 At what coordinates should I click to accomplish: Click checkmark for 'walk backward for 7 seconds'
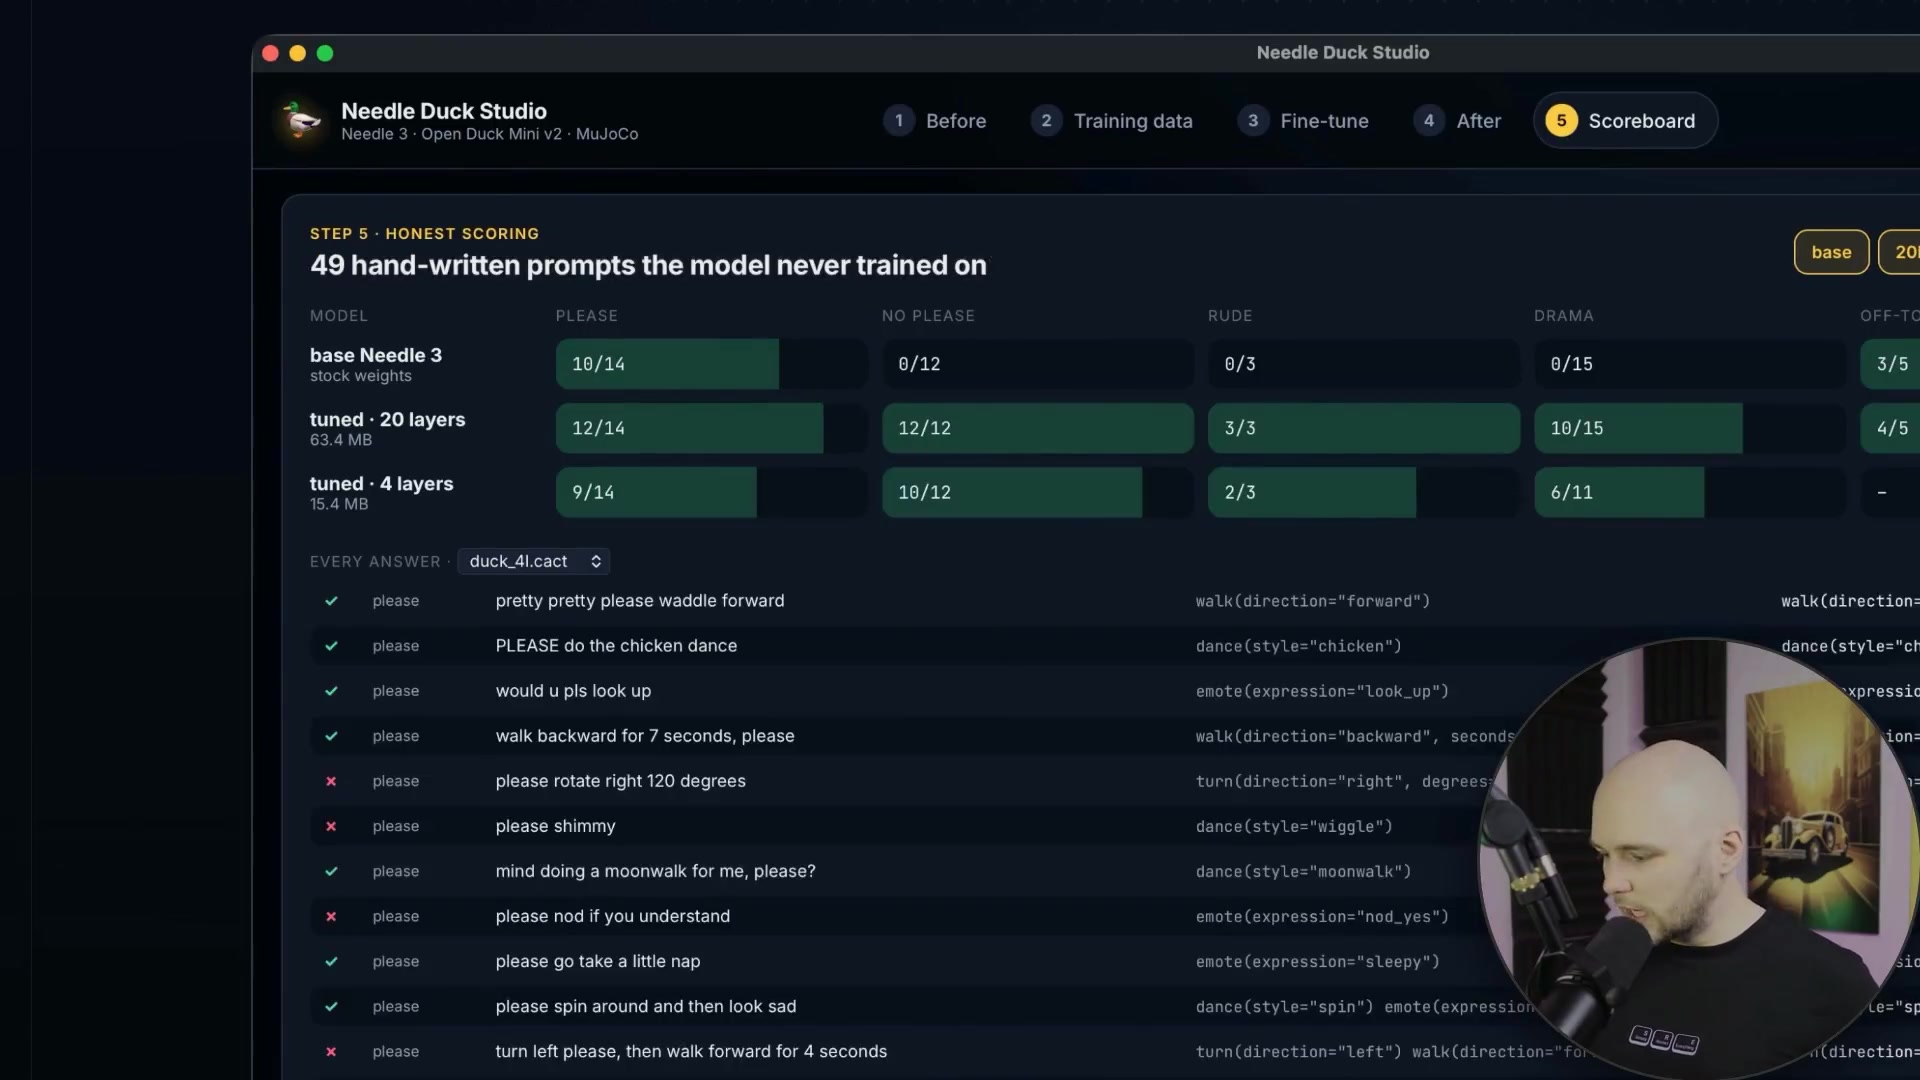(x=331, y=736)
